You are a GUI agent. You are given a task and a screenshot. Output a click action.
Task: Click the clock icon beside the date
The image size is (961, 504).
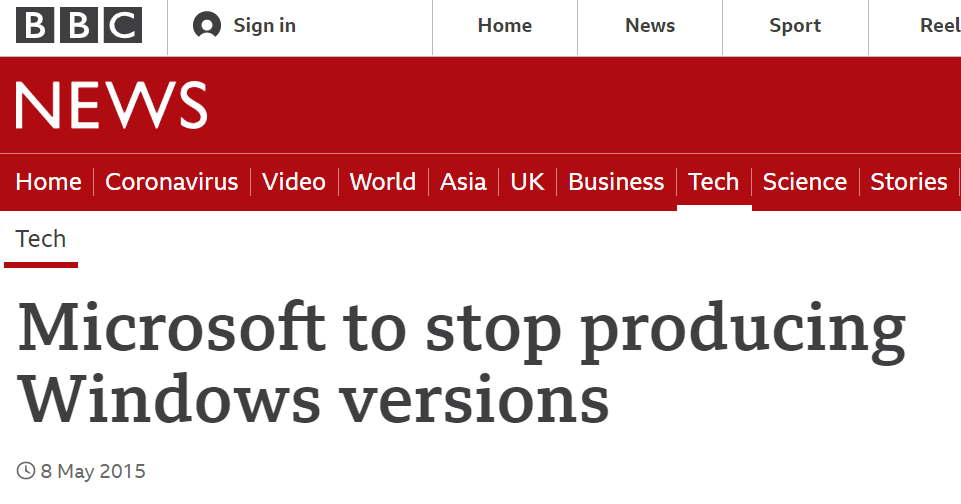point(26,470)
